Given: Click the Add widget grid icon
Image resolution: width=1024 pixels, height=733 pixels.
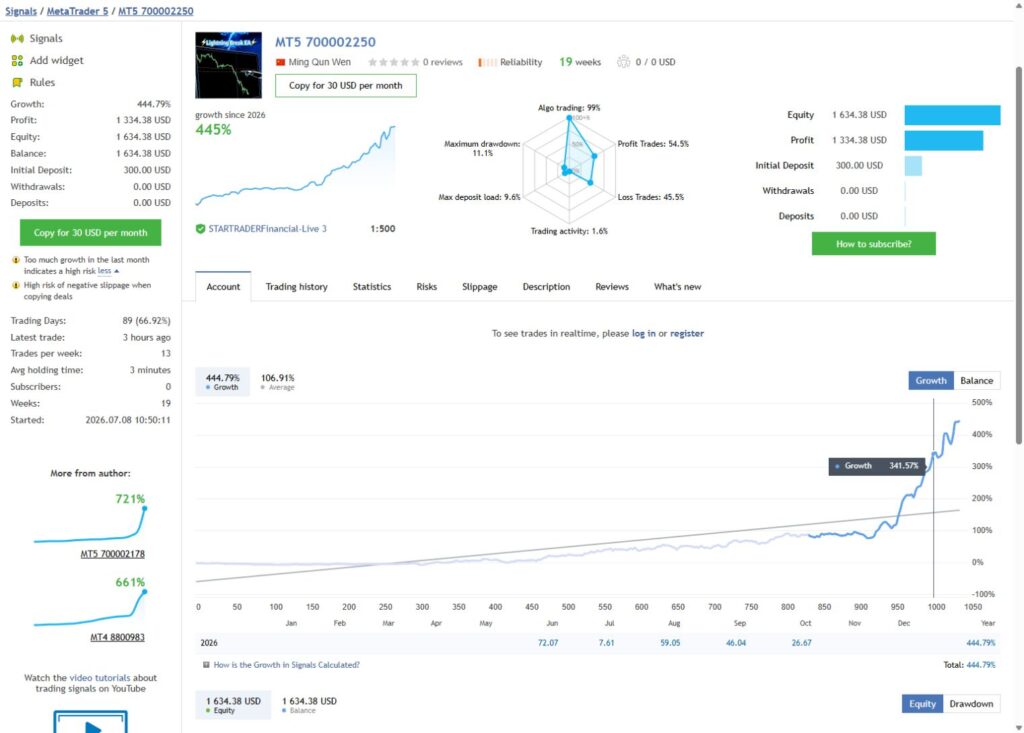Looking at the screenshot, I should point(17,61).
